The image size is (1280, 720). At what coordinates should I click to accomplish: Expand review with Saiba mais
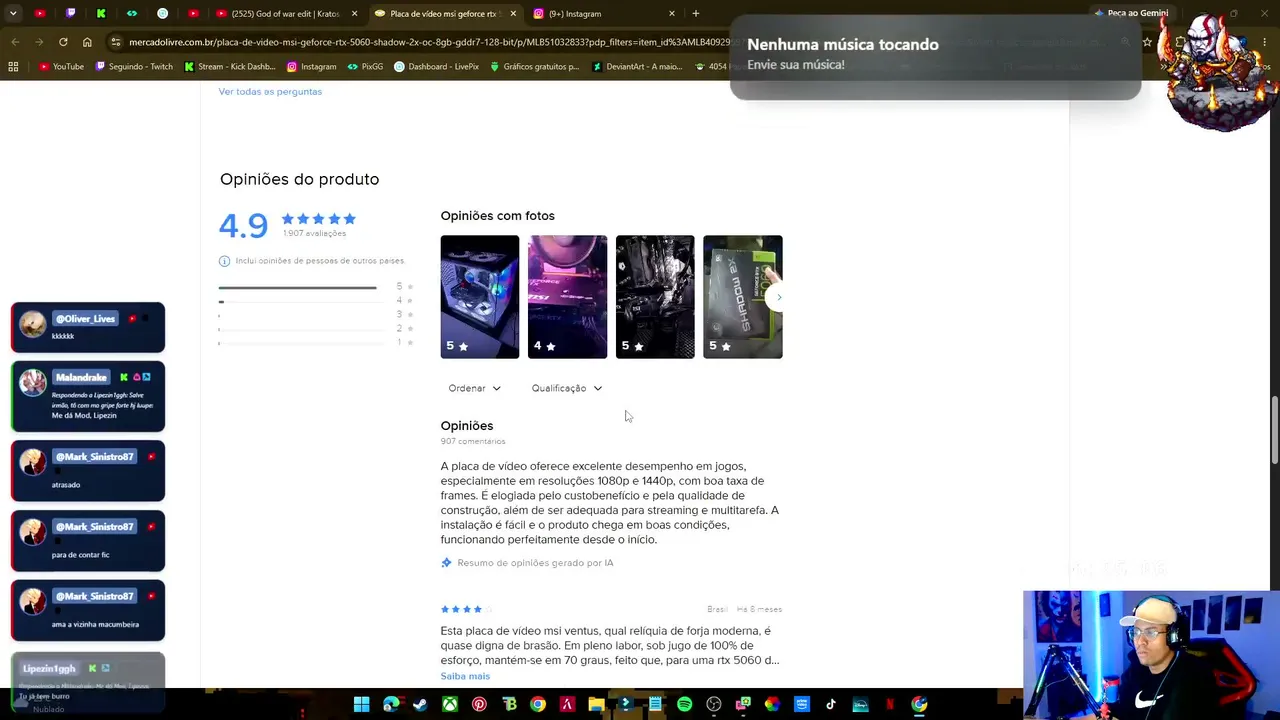[x=465, y=676]
